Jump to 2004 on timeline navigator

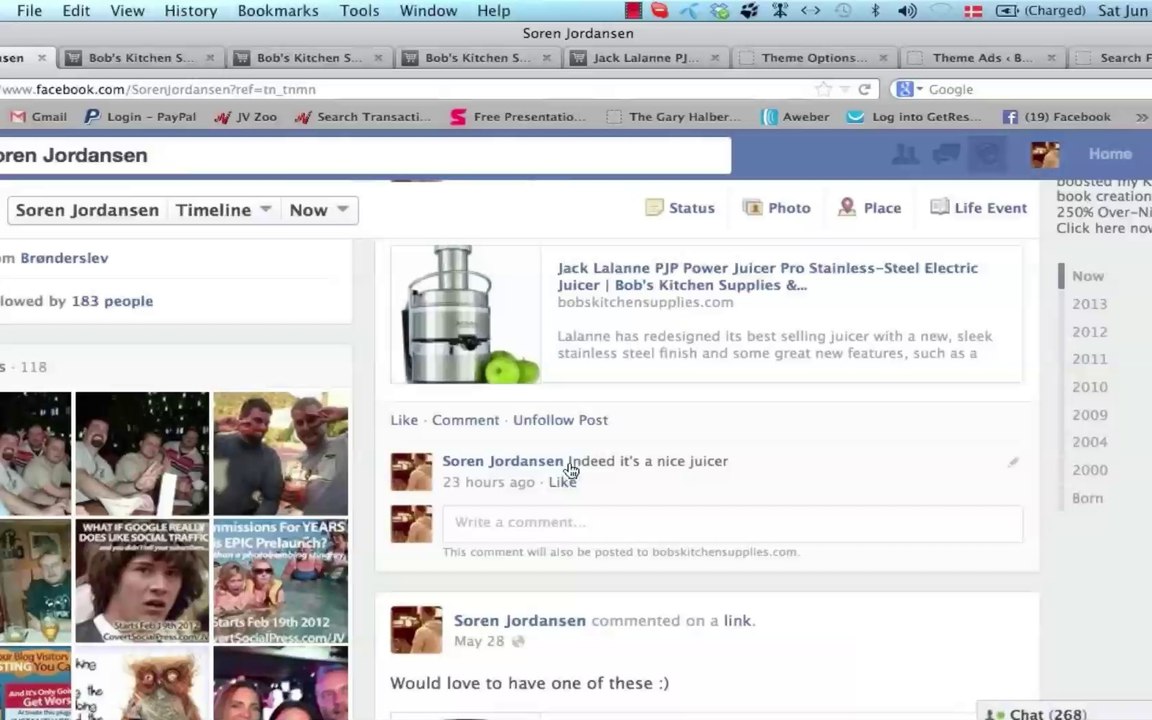pyautogui.click(x=1089, y=442)
